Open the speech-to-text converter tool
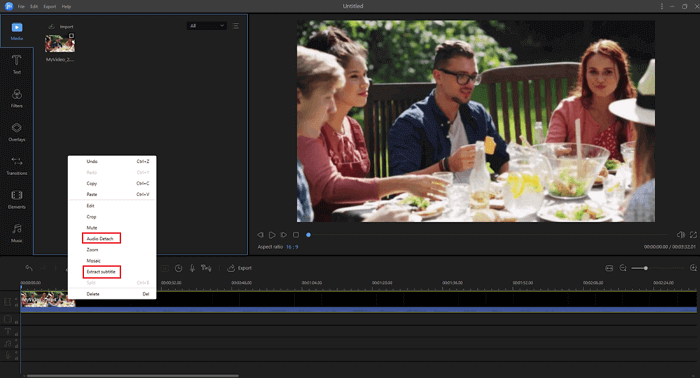Image resolution: width=700 pixels, height=378 pixels. 206,268
